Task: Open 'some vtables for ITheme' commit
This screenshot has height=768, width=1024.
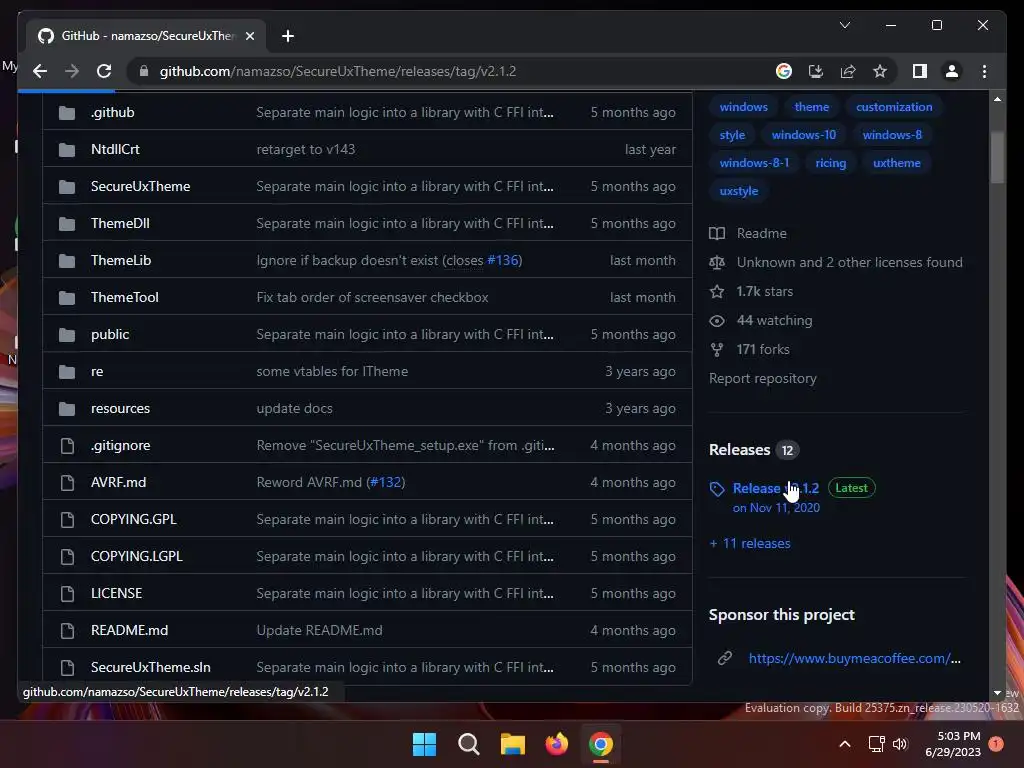Action: pyautogui.click(x=332, y=371)
